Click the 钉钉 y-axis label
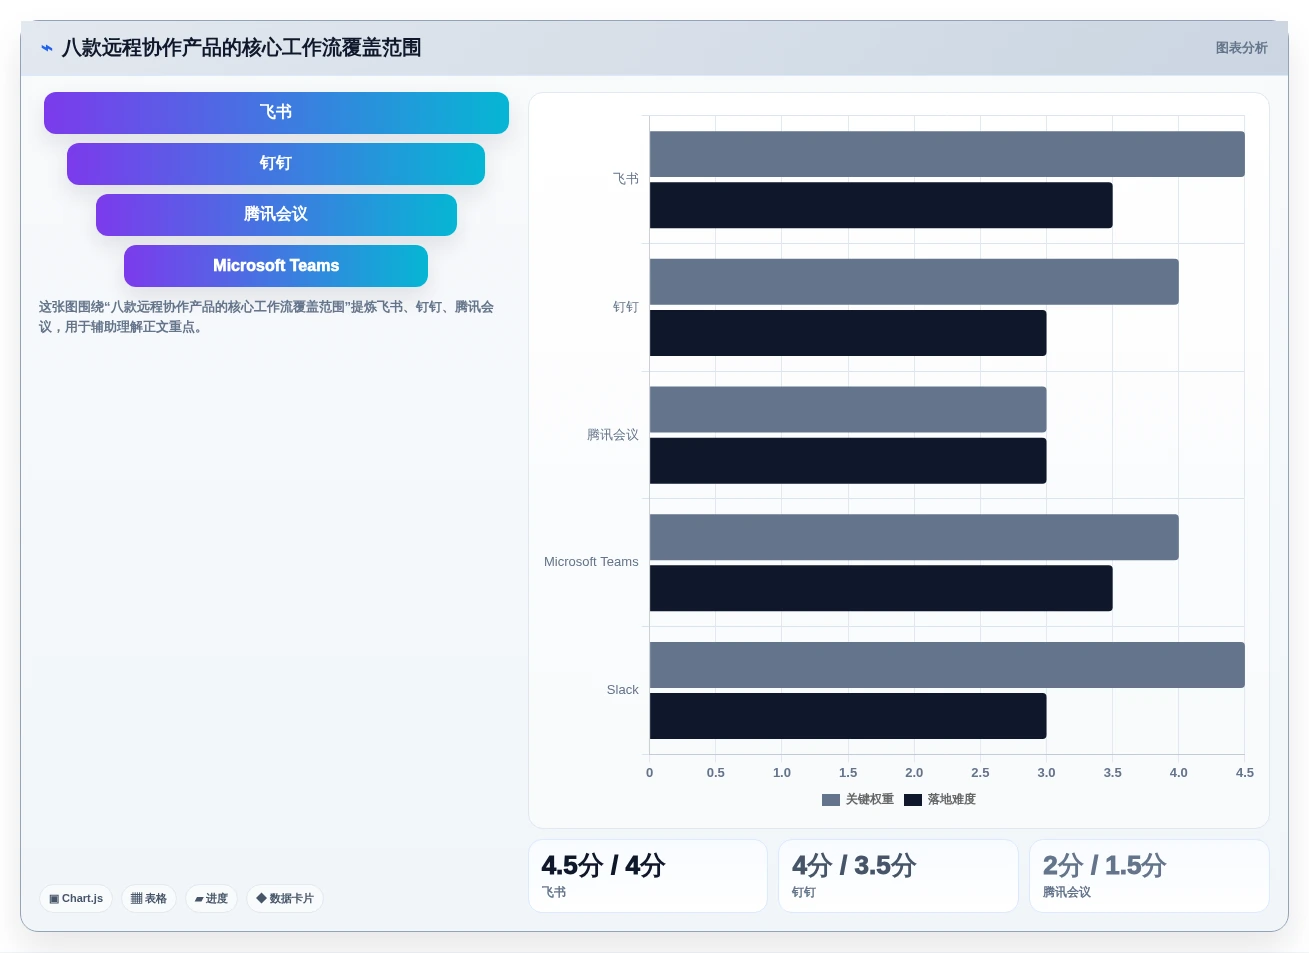1309x953 pixels. click(x=626, y=307)
